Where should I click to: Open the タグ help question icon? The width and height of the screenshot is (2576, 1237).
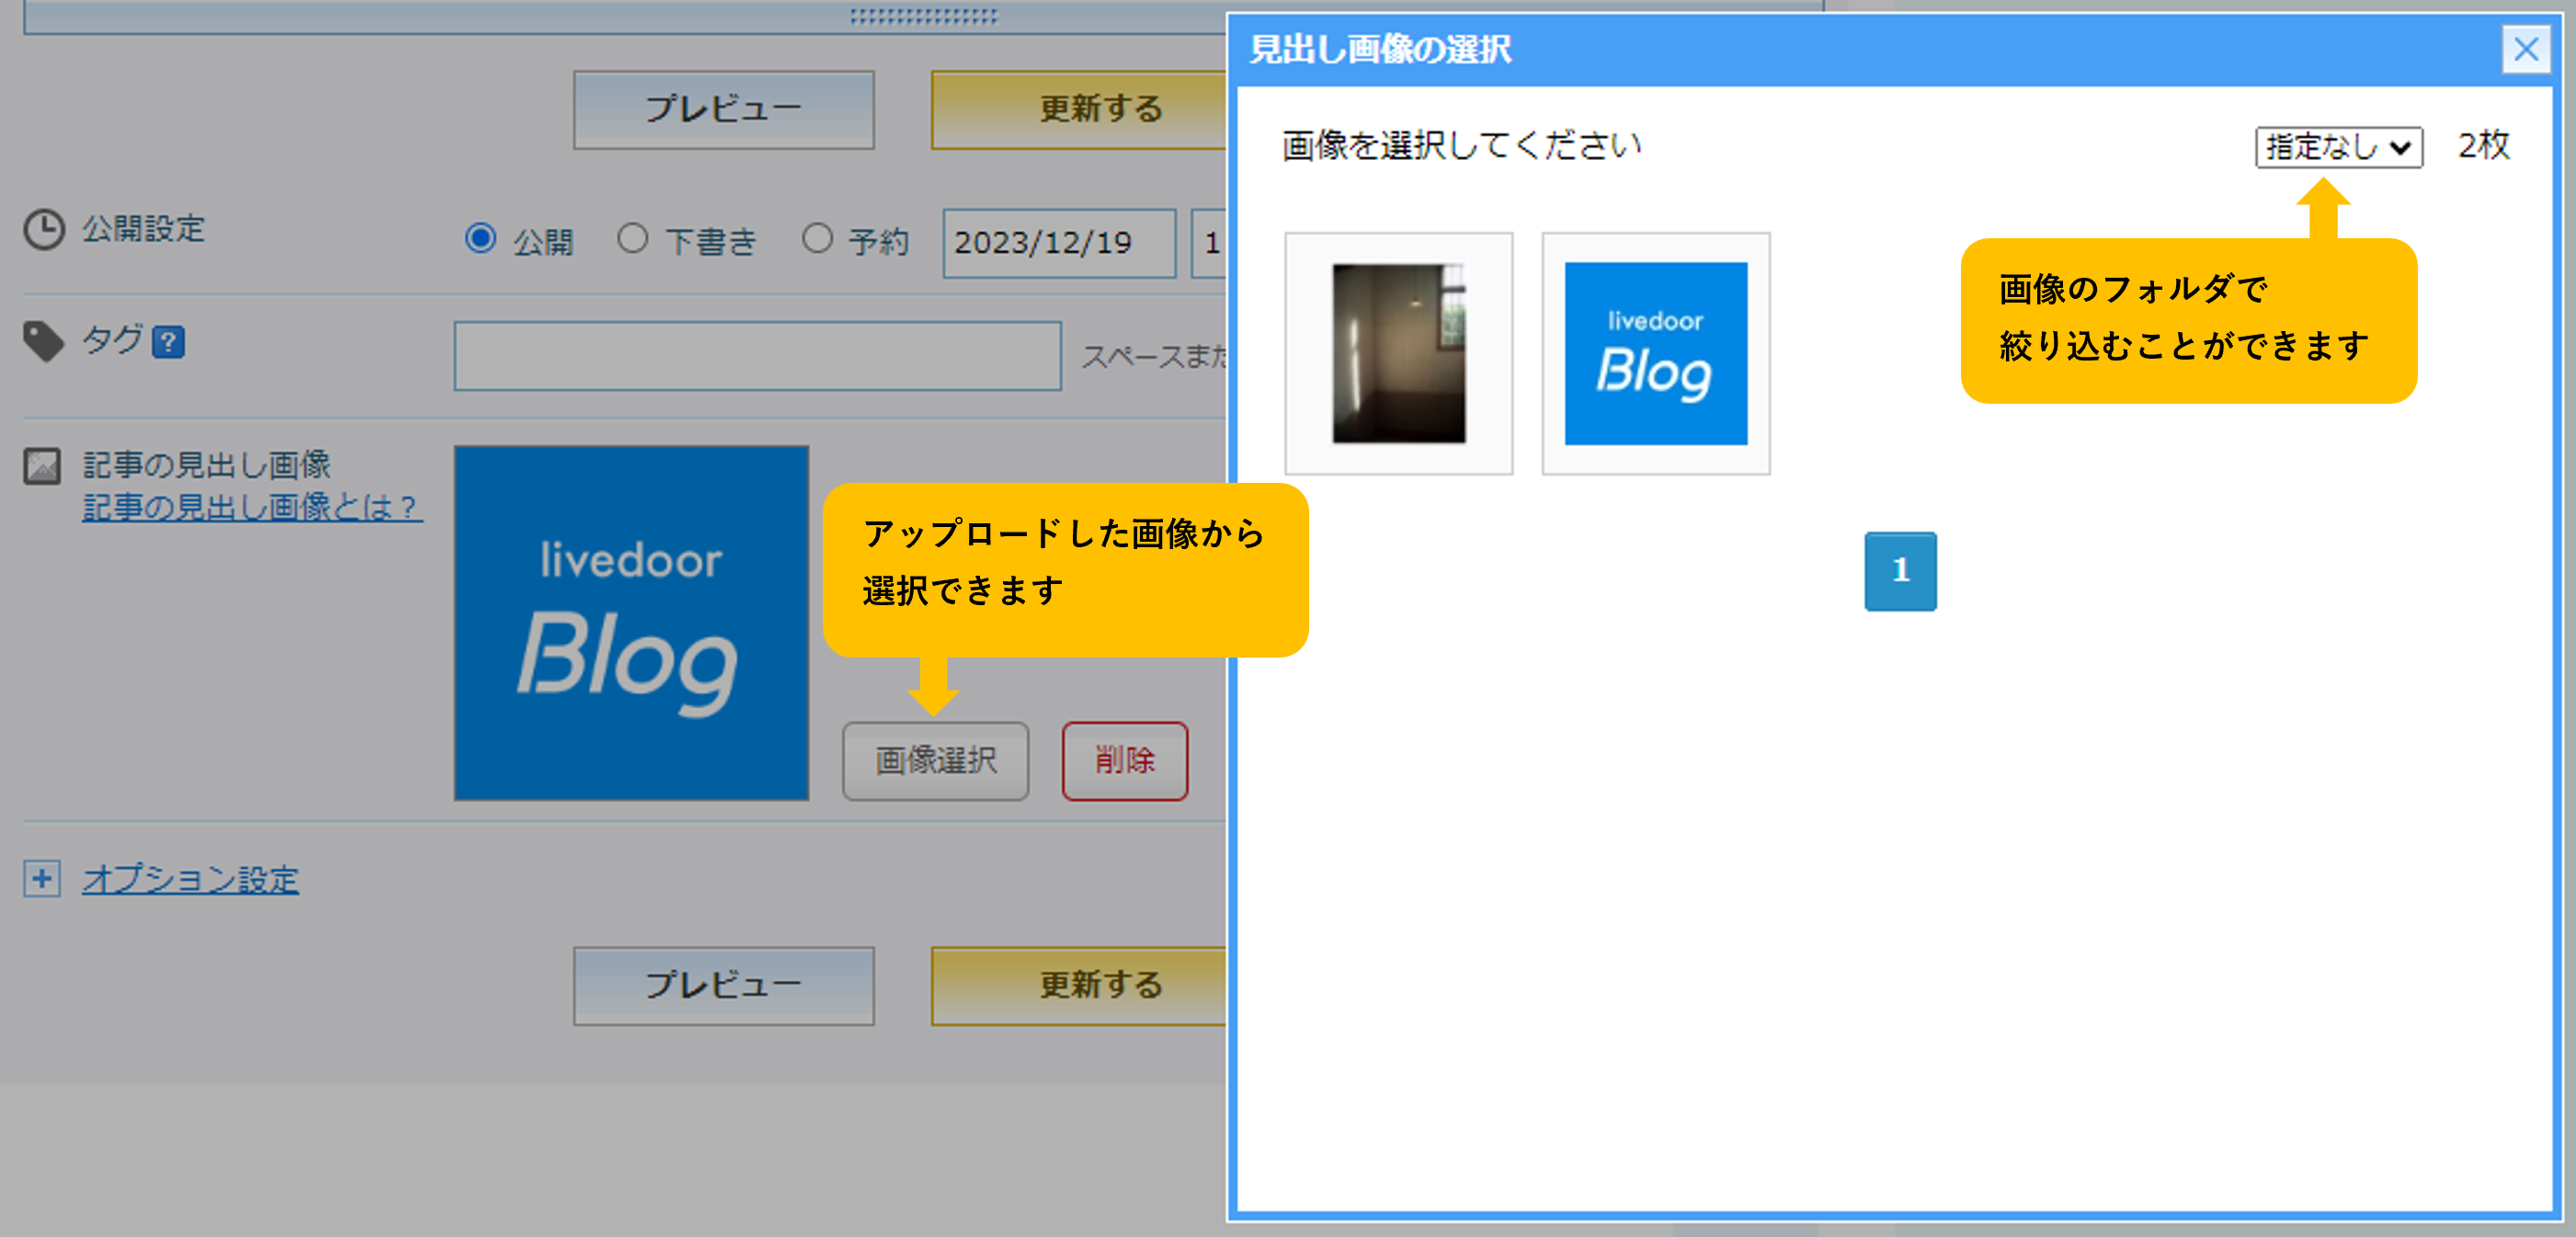pos(168,342)
